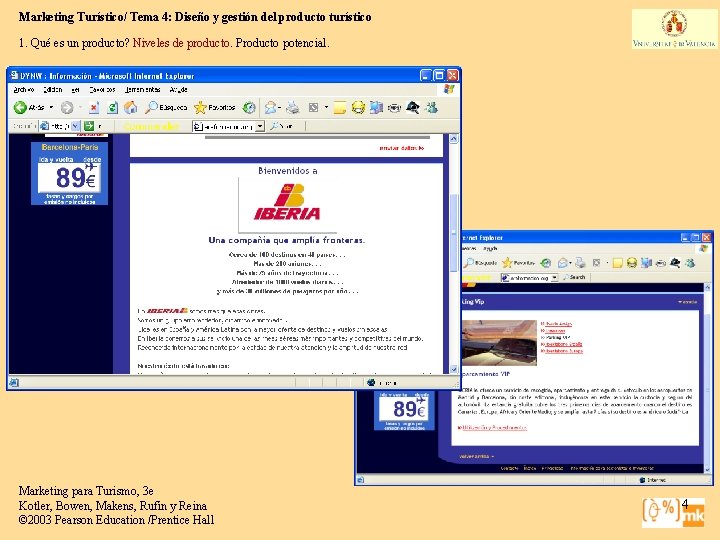
Task: Click Favoritos star button in DYNW window toolbar
Action: (x=214, y=107)
